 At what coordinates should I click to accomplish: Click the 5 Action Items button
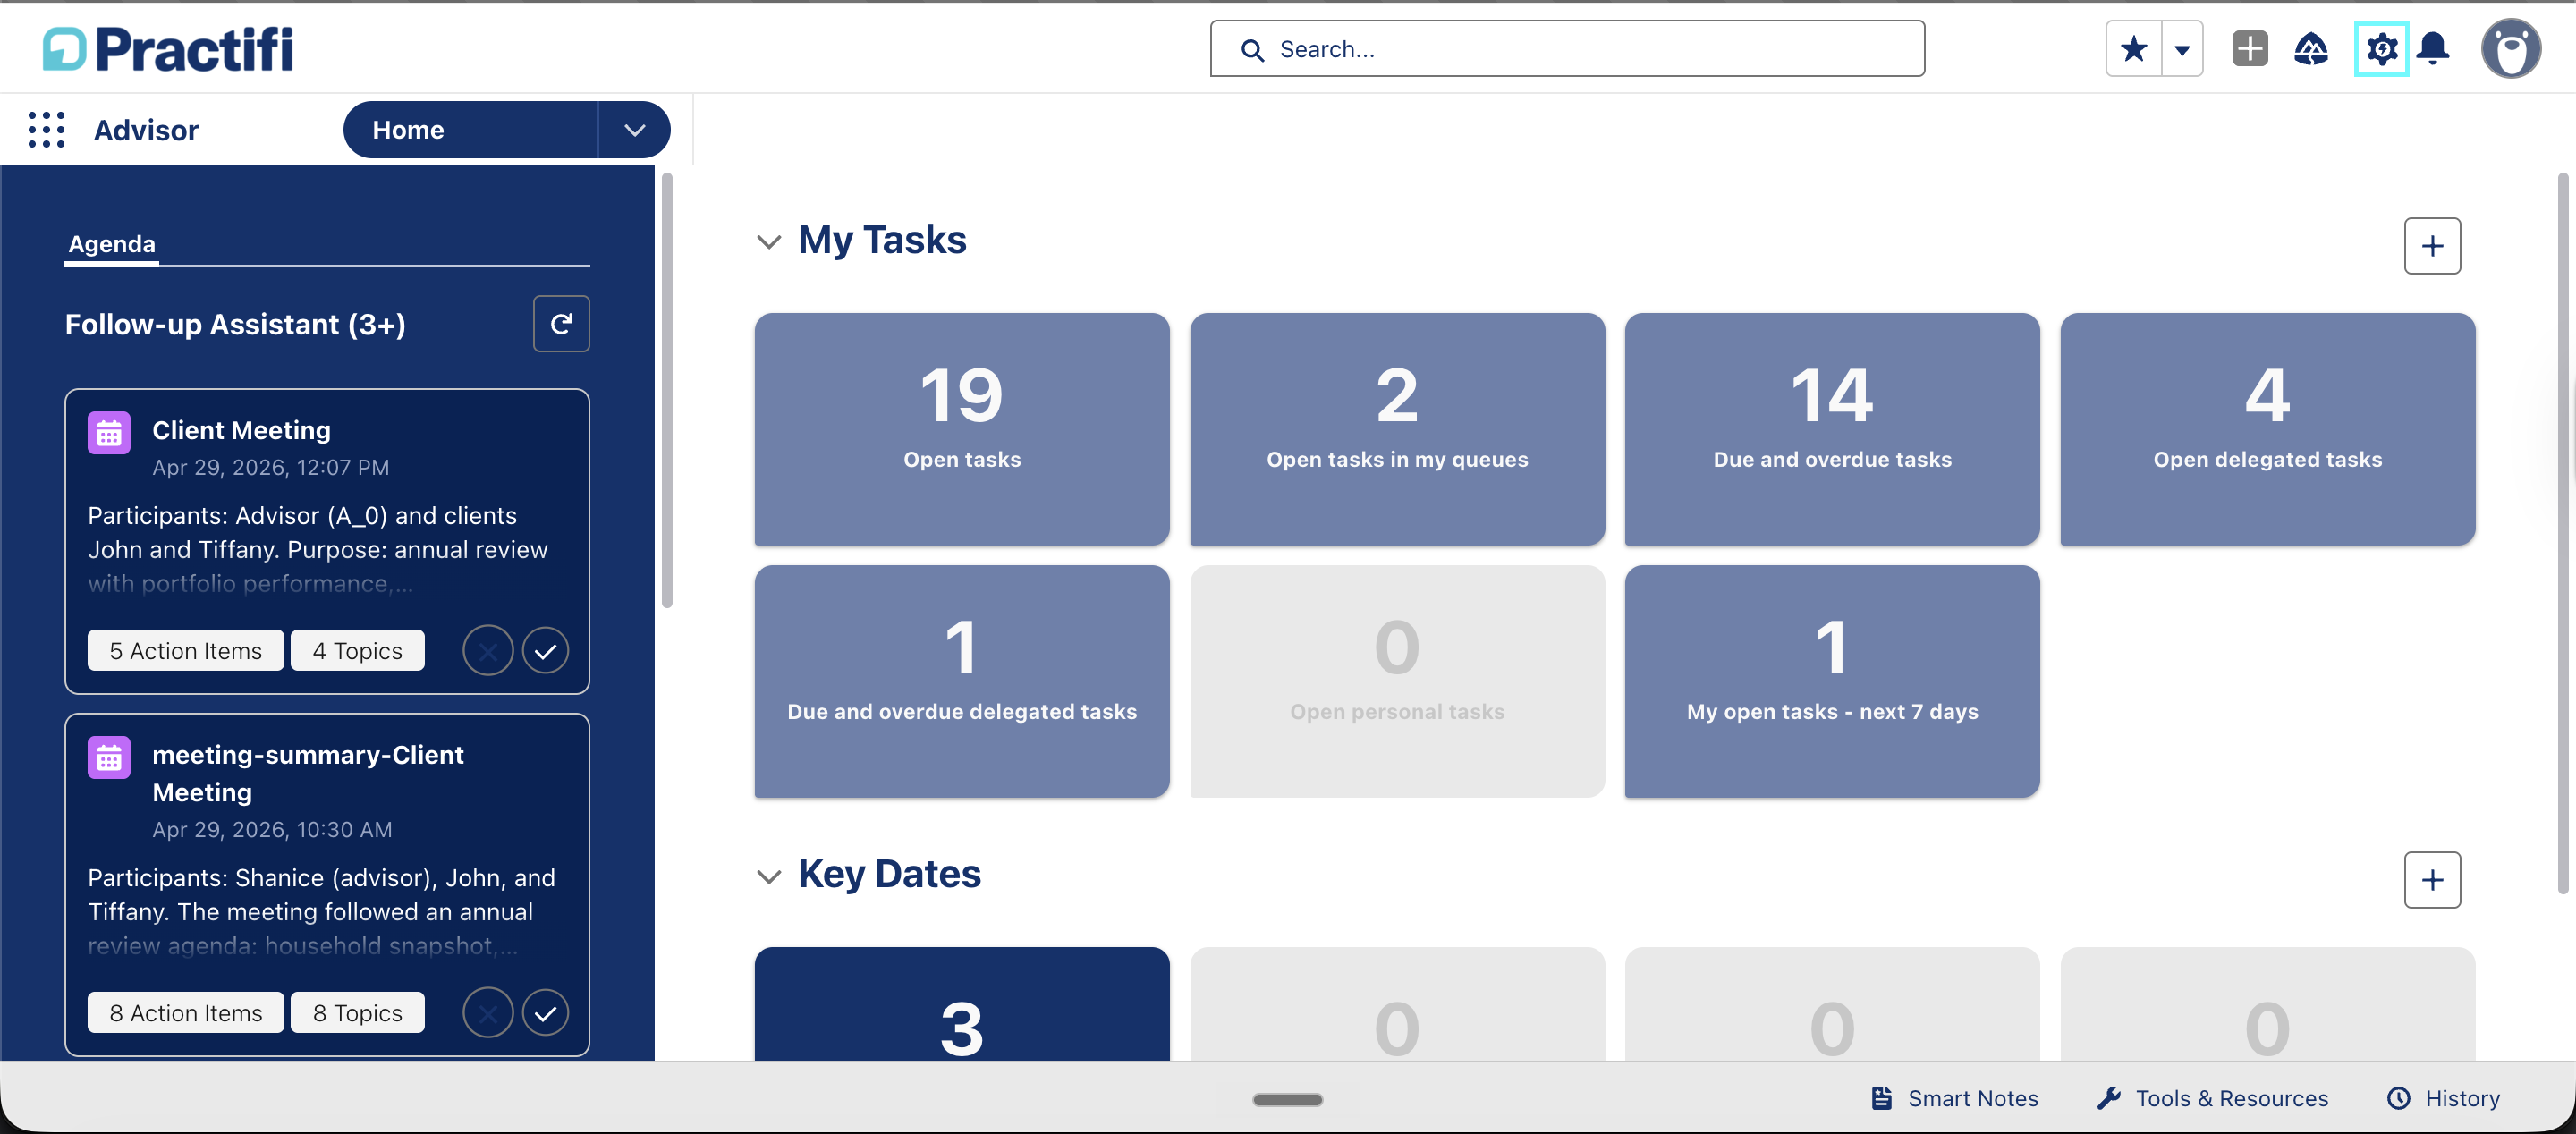[186, 651]
